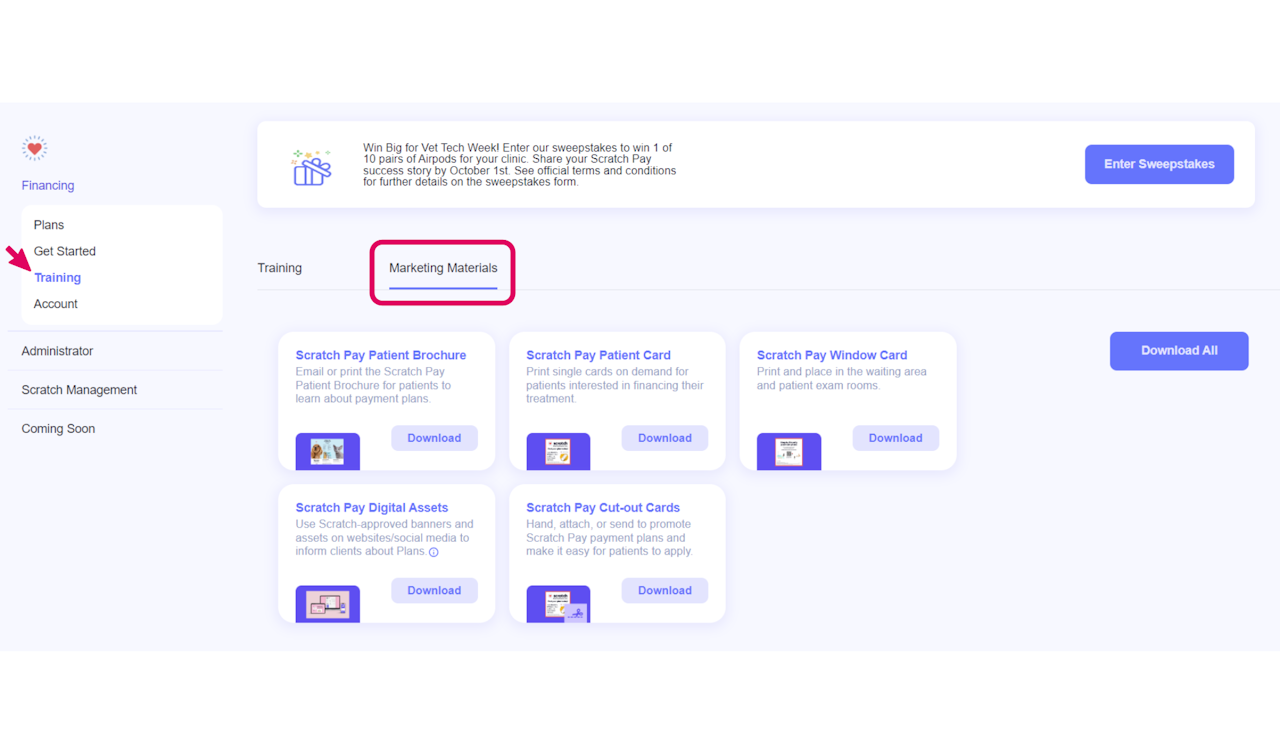Download the Scratch Pay Window Card

point(895,438)
